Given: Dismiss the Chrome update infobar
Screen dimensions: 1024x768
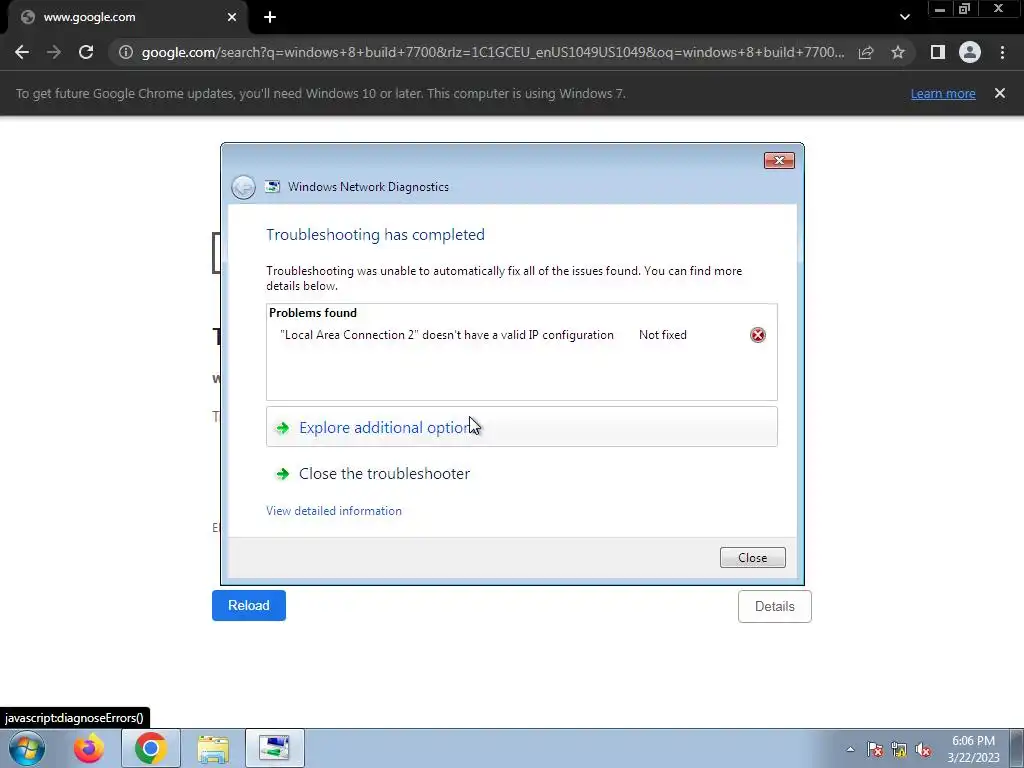Looking at the screenshot, I should click(1000, 93).
